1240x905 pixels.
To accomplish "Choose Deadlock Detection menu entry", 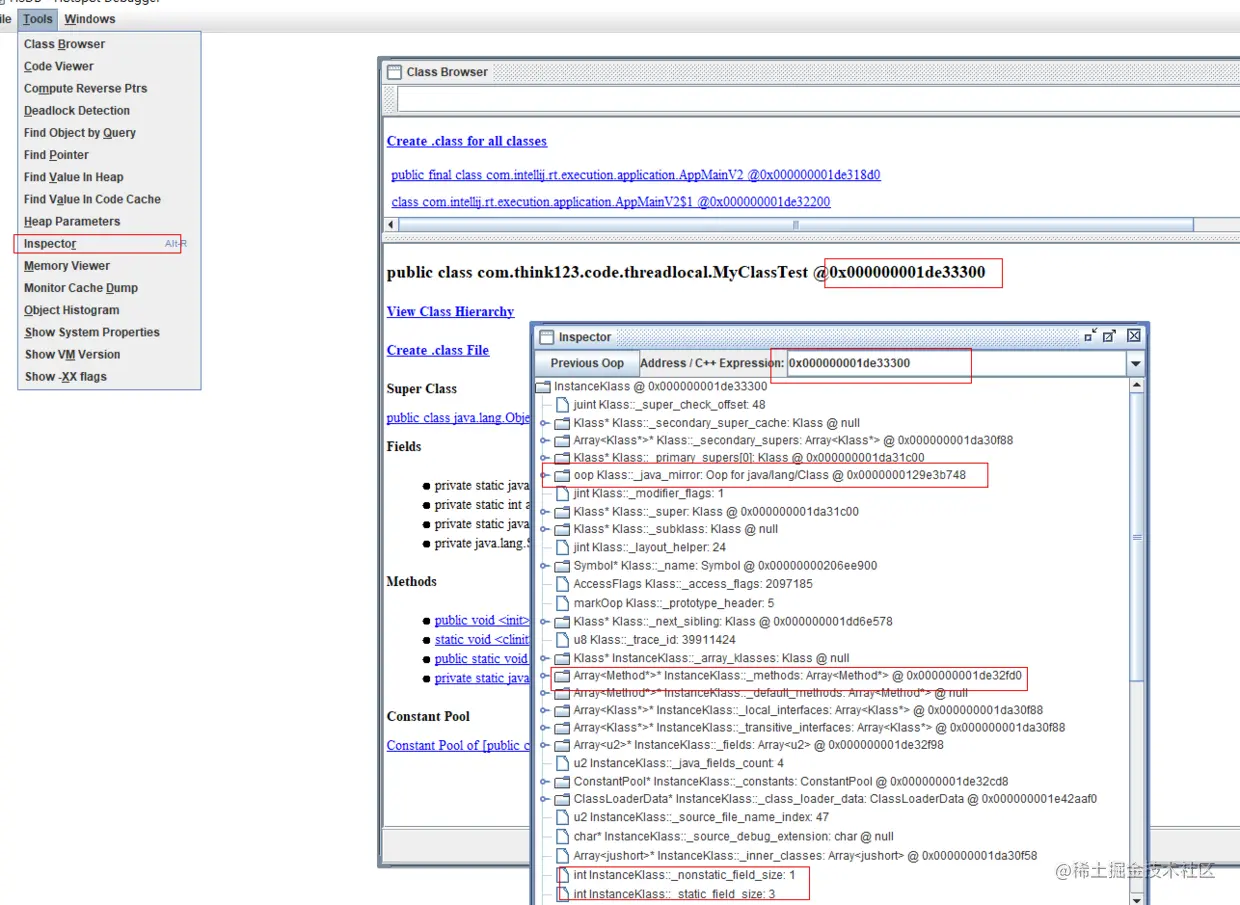I will click(109, 111).
